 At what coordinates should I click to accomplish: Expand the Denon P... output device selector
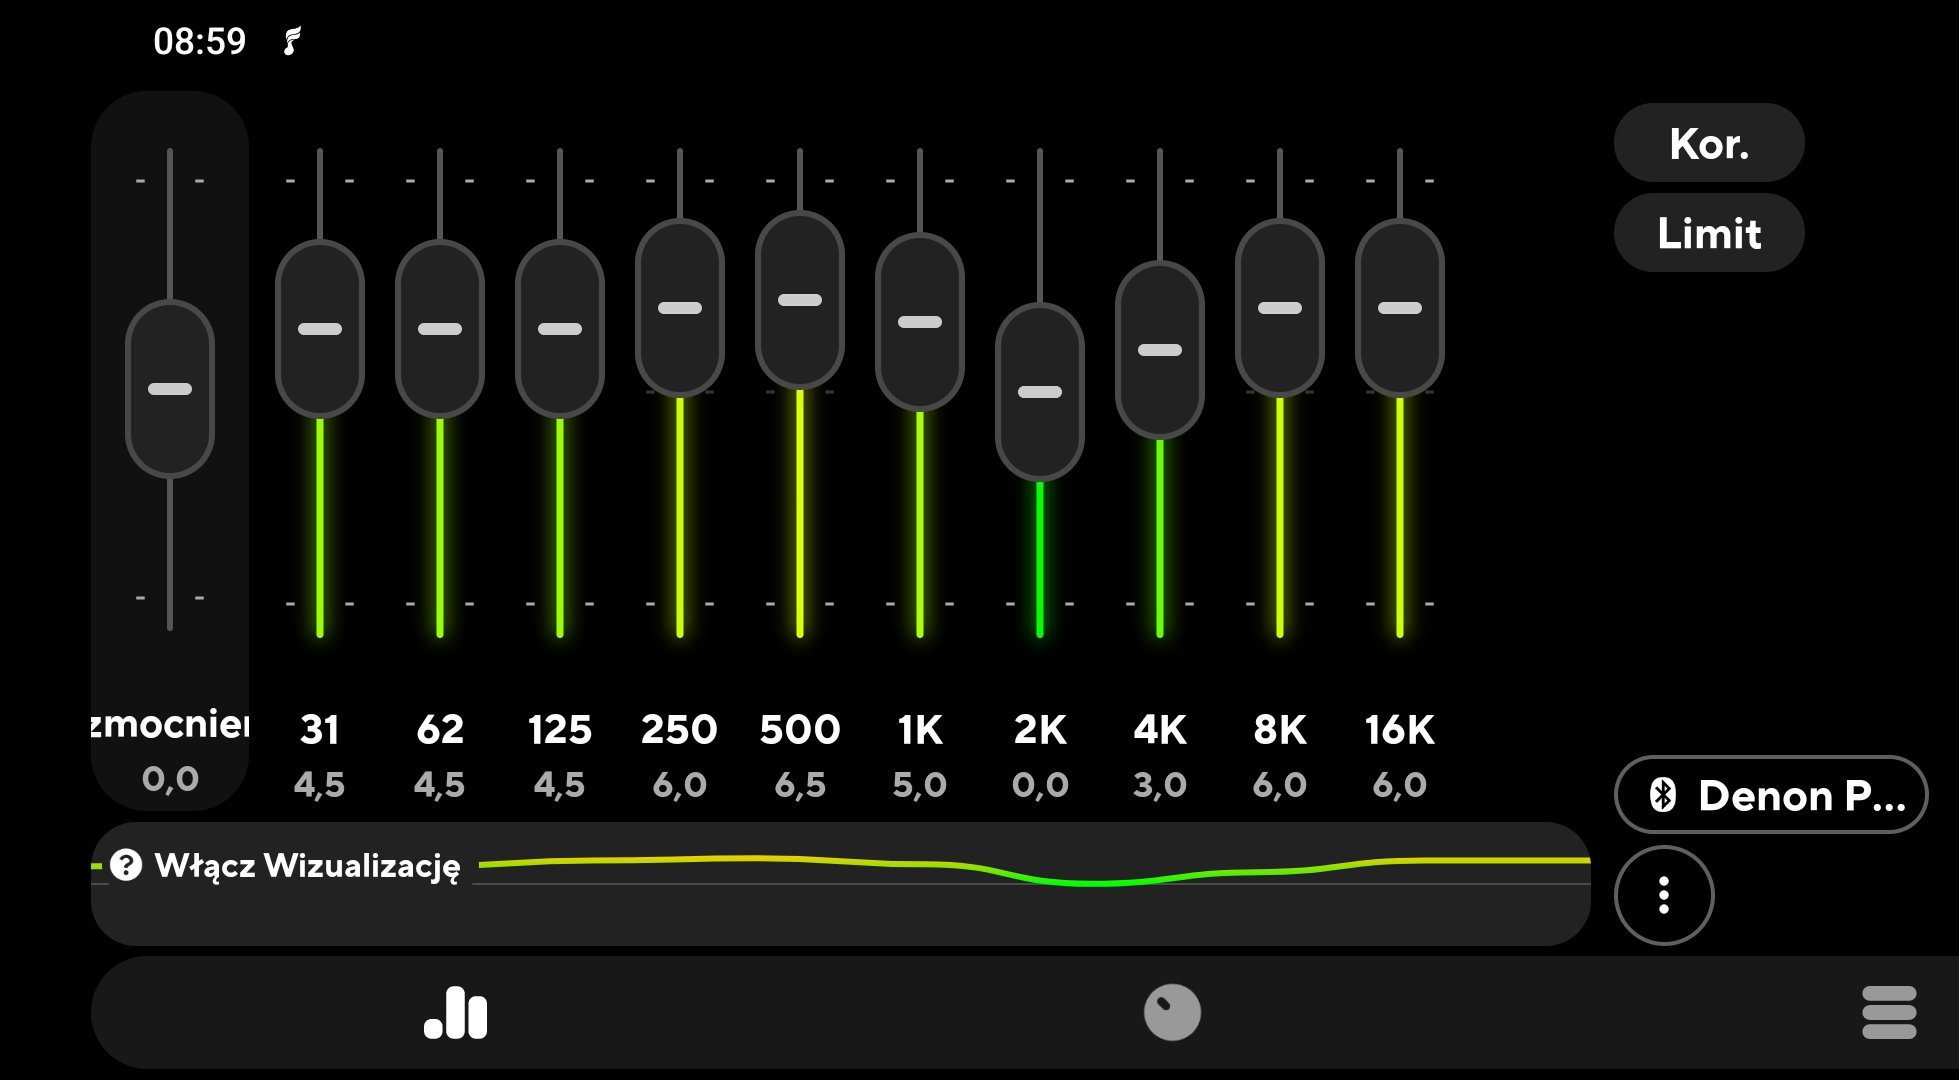point(1771,795)
